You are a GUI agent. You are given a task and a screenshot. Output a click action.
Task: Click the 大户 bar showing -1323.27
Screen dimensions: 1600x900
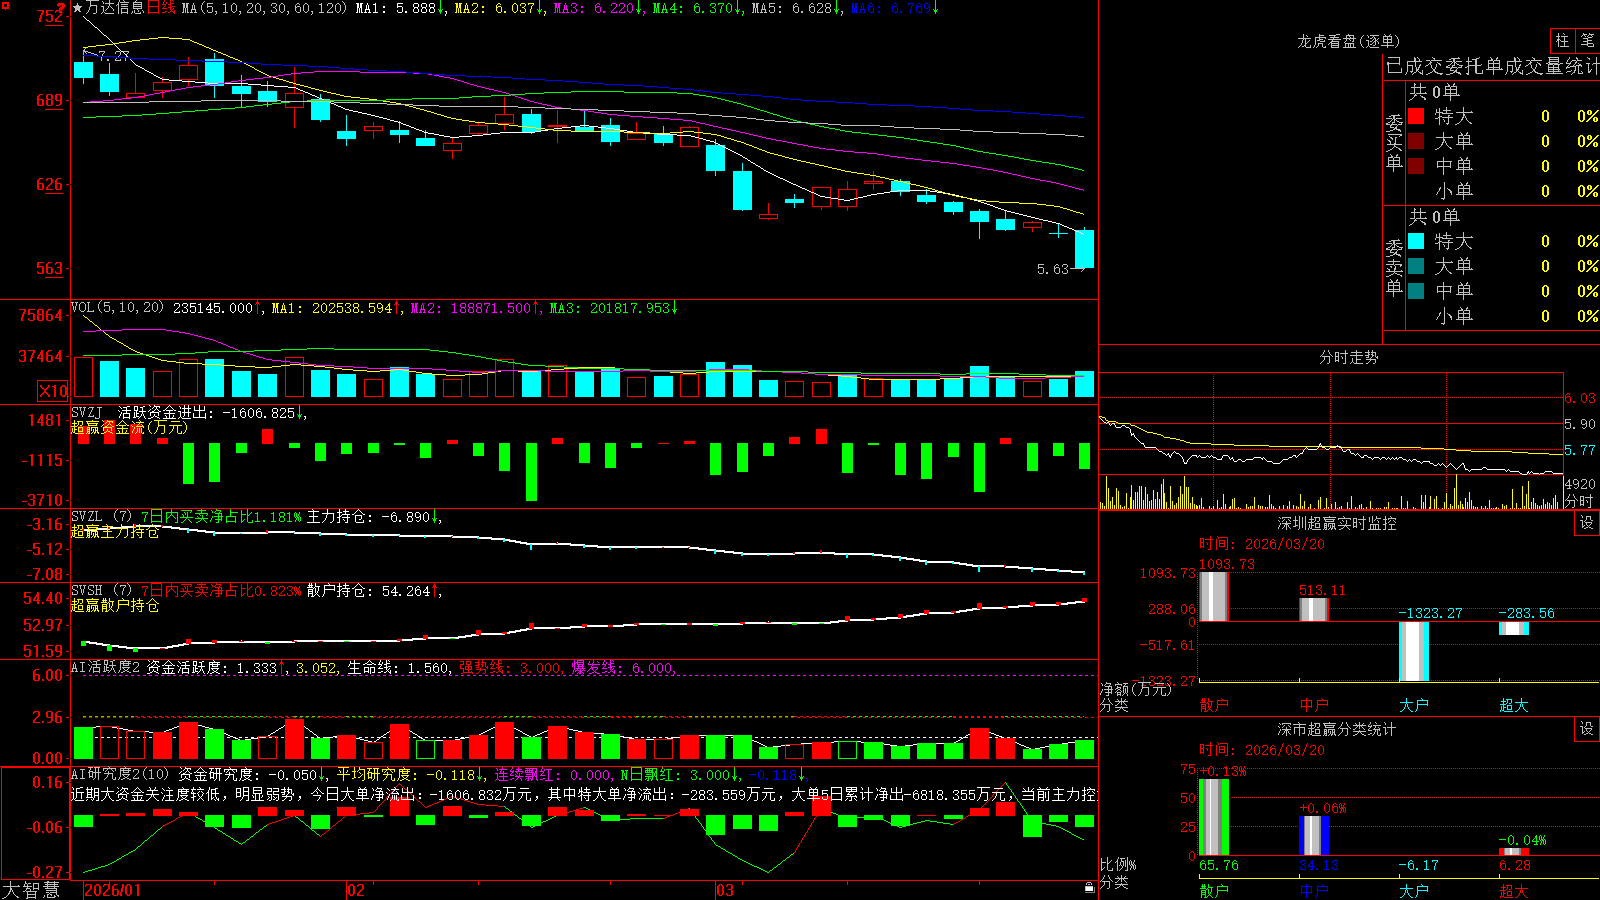point(1414,651)
